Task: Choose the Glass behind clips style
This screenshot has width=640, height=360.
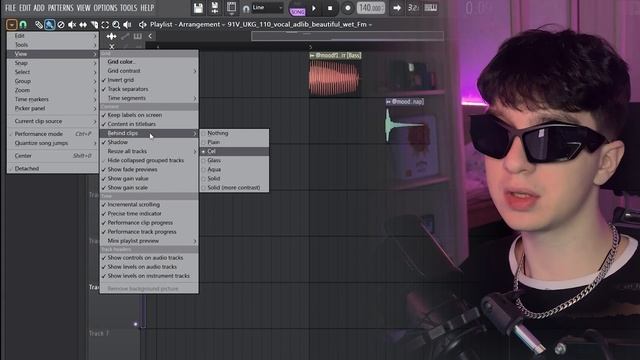Action: pyautogui.click(x=234, y=160)
